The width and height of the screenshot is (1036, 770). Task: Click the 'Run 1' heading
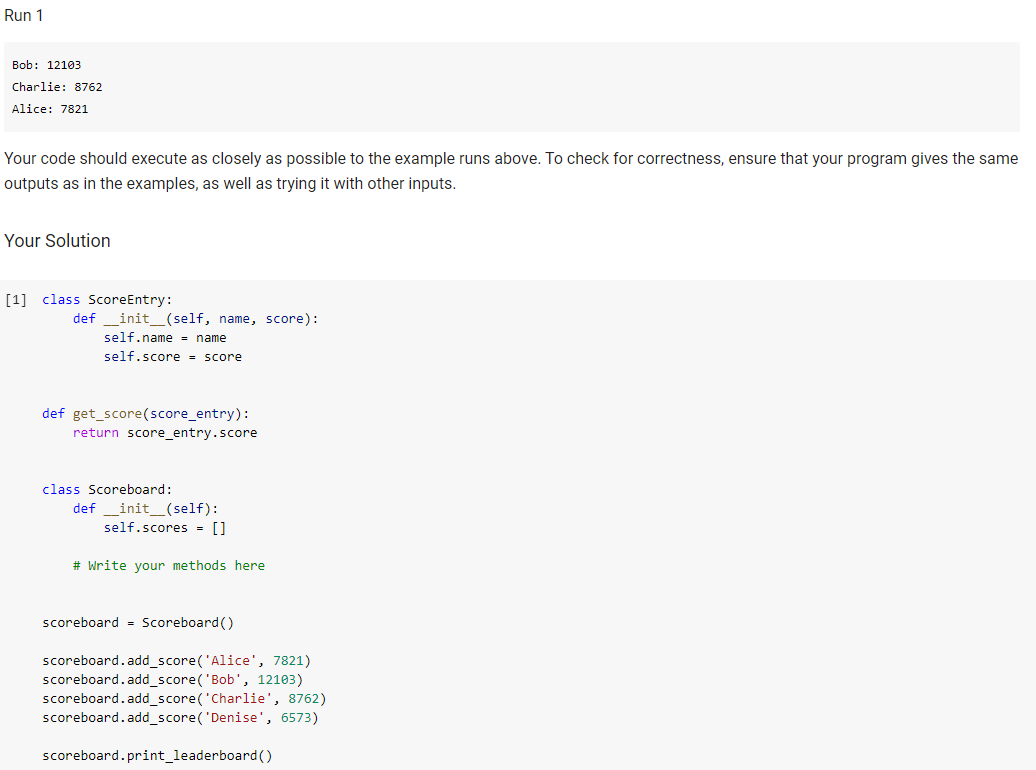23,15
